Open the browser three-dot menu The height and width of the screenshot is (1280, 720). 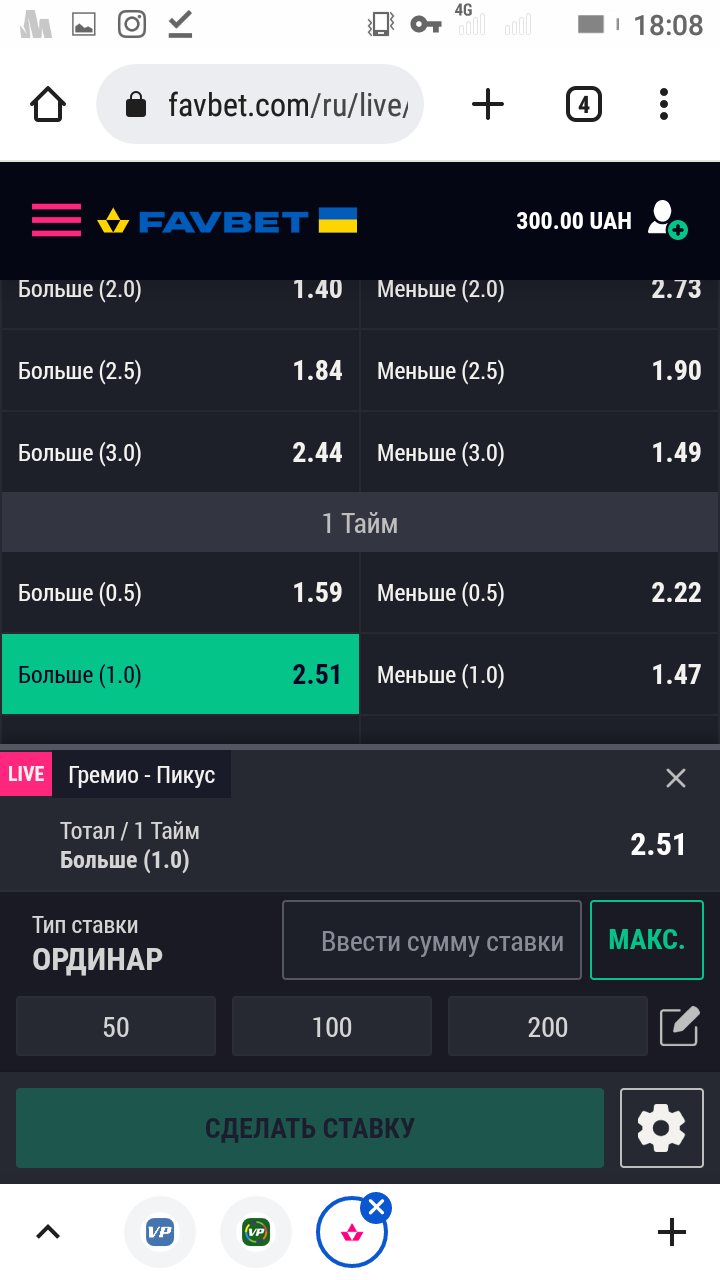(x=663, y=103)
